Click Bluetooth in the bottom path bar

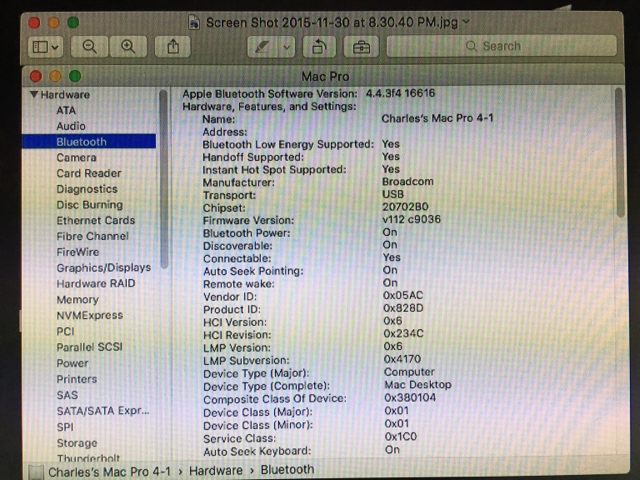coord(287,470)
